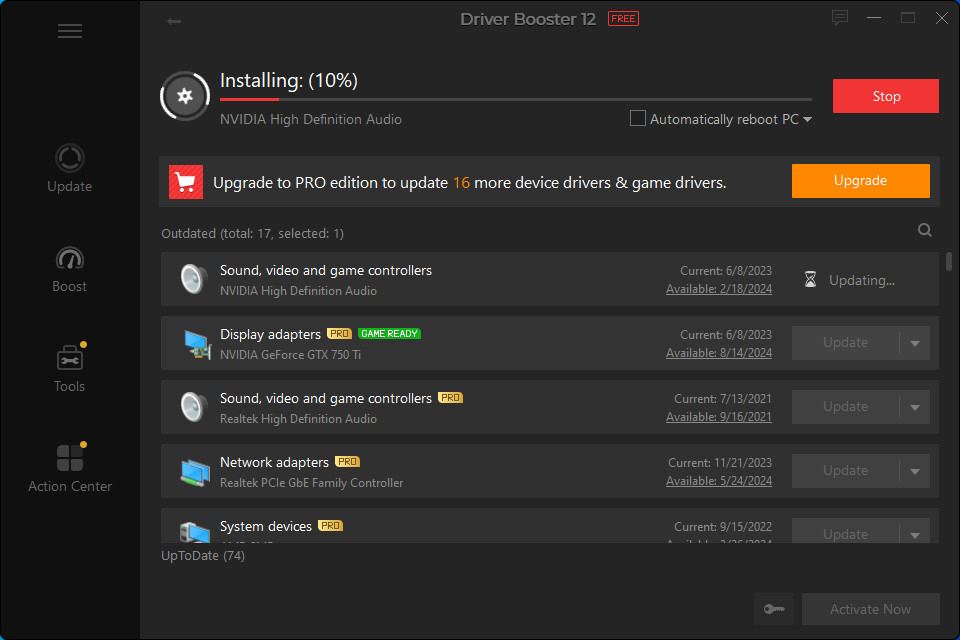Open the Tools section

point(69,367)
